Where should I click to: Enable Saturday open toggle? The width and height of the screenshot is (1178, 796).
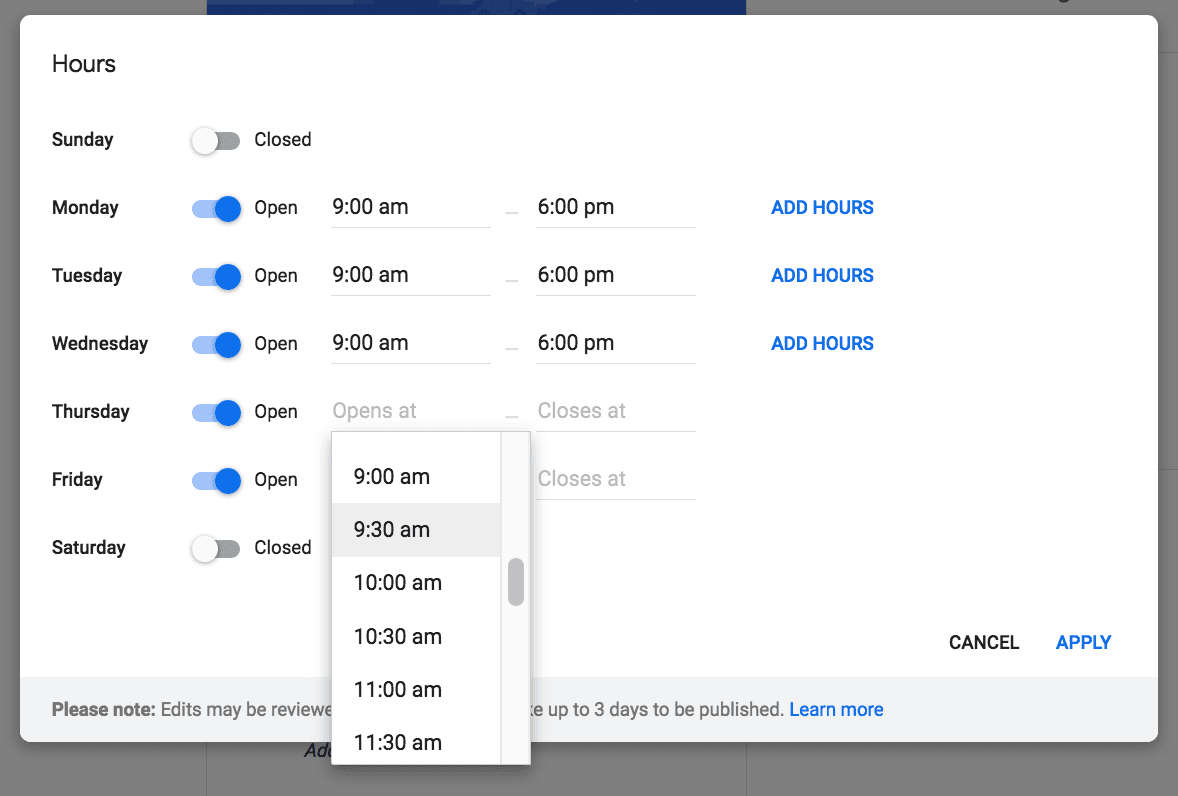click(x=216, y=548)
